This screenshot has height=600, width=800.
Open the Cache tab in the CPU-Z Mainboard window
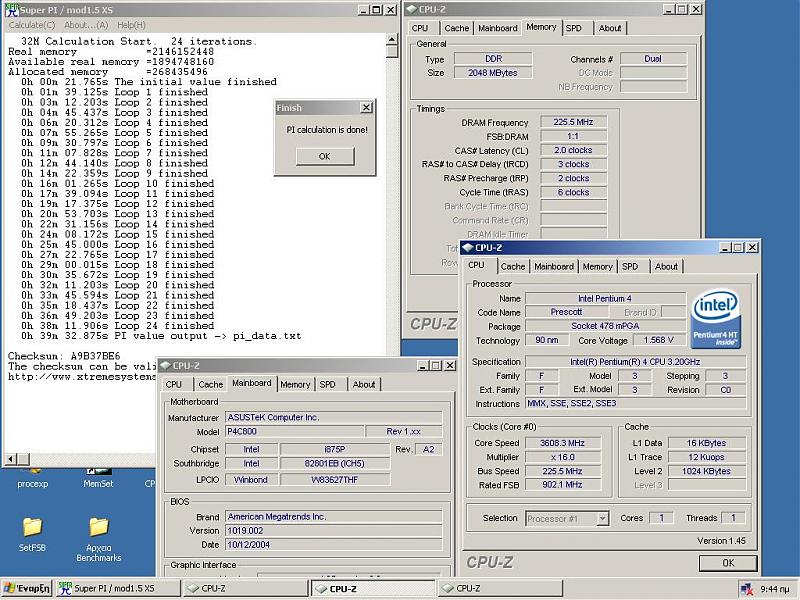click(211, 384)
